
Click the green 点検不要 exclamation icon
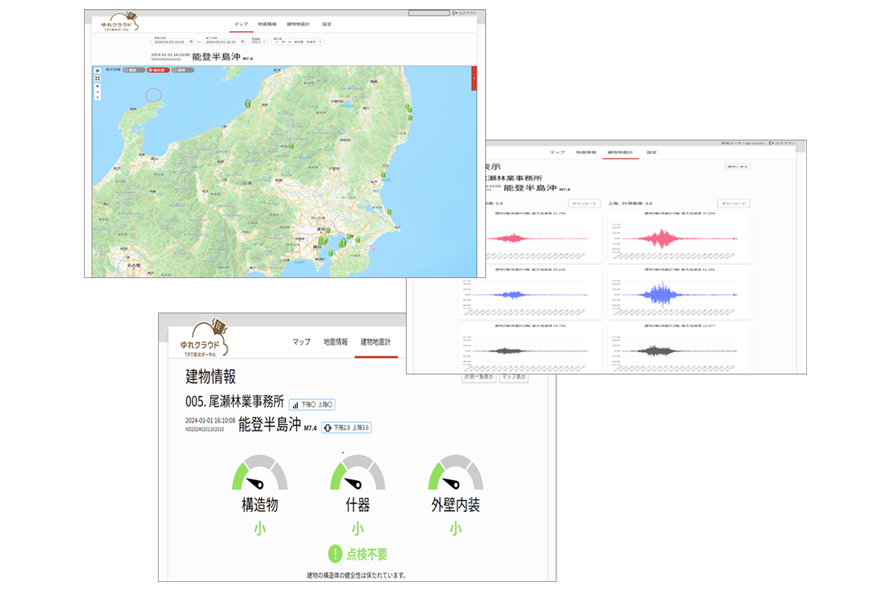tap(336, 553)
